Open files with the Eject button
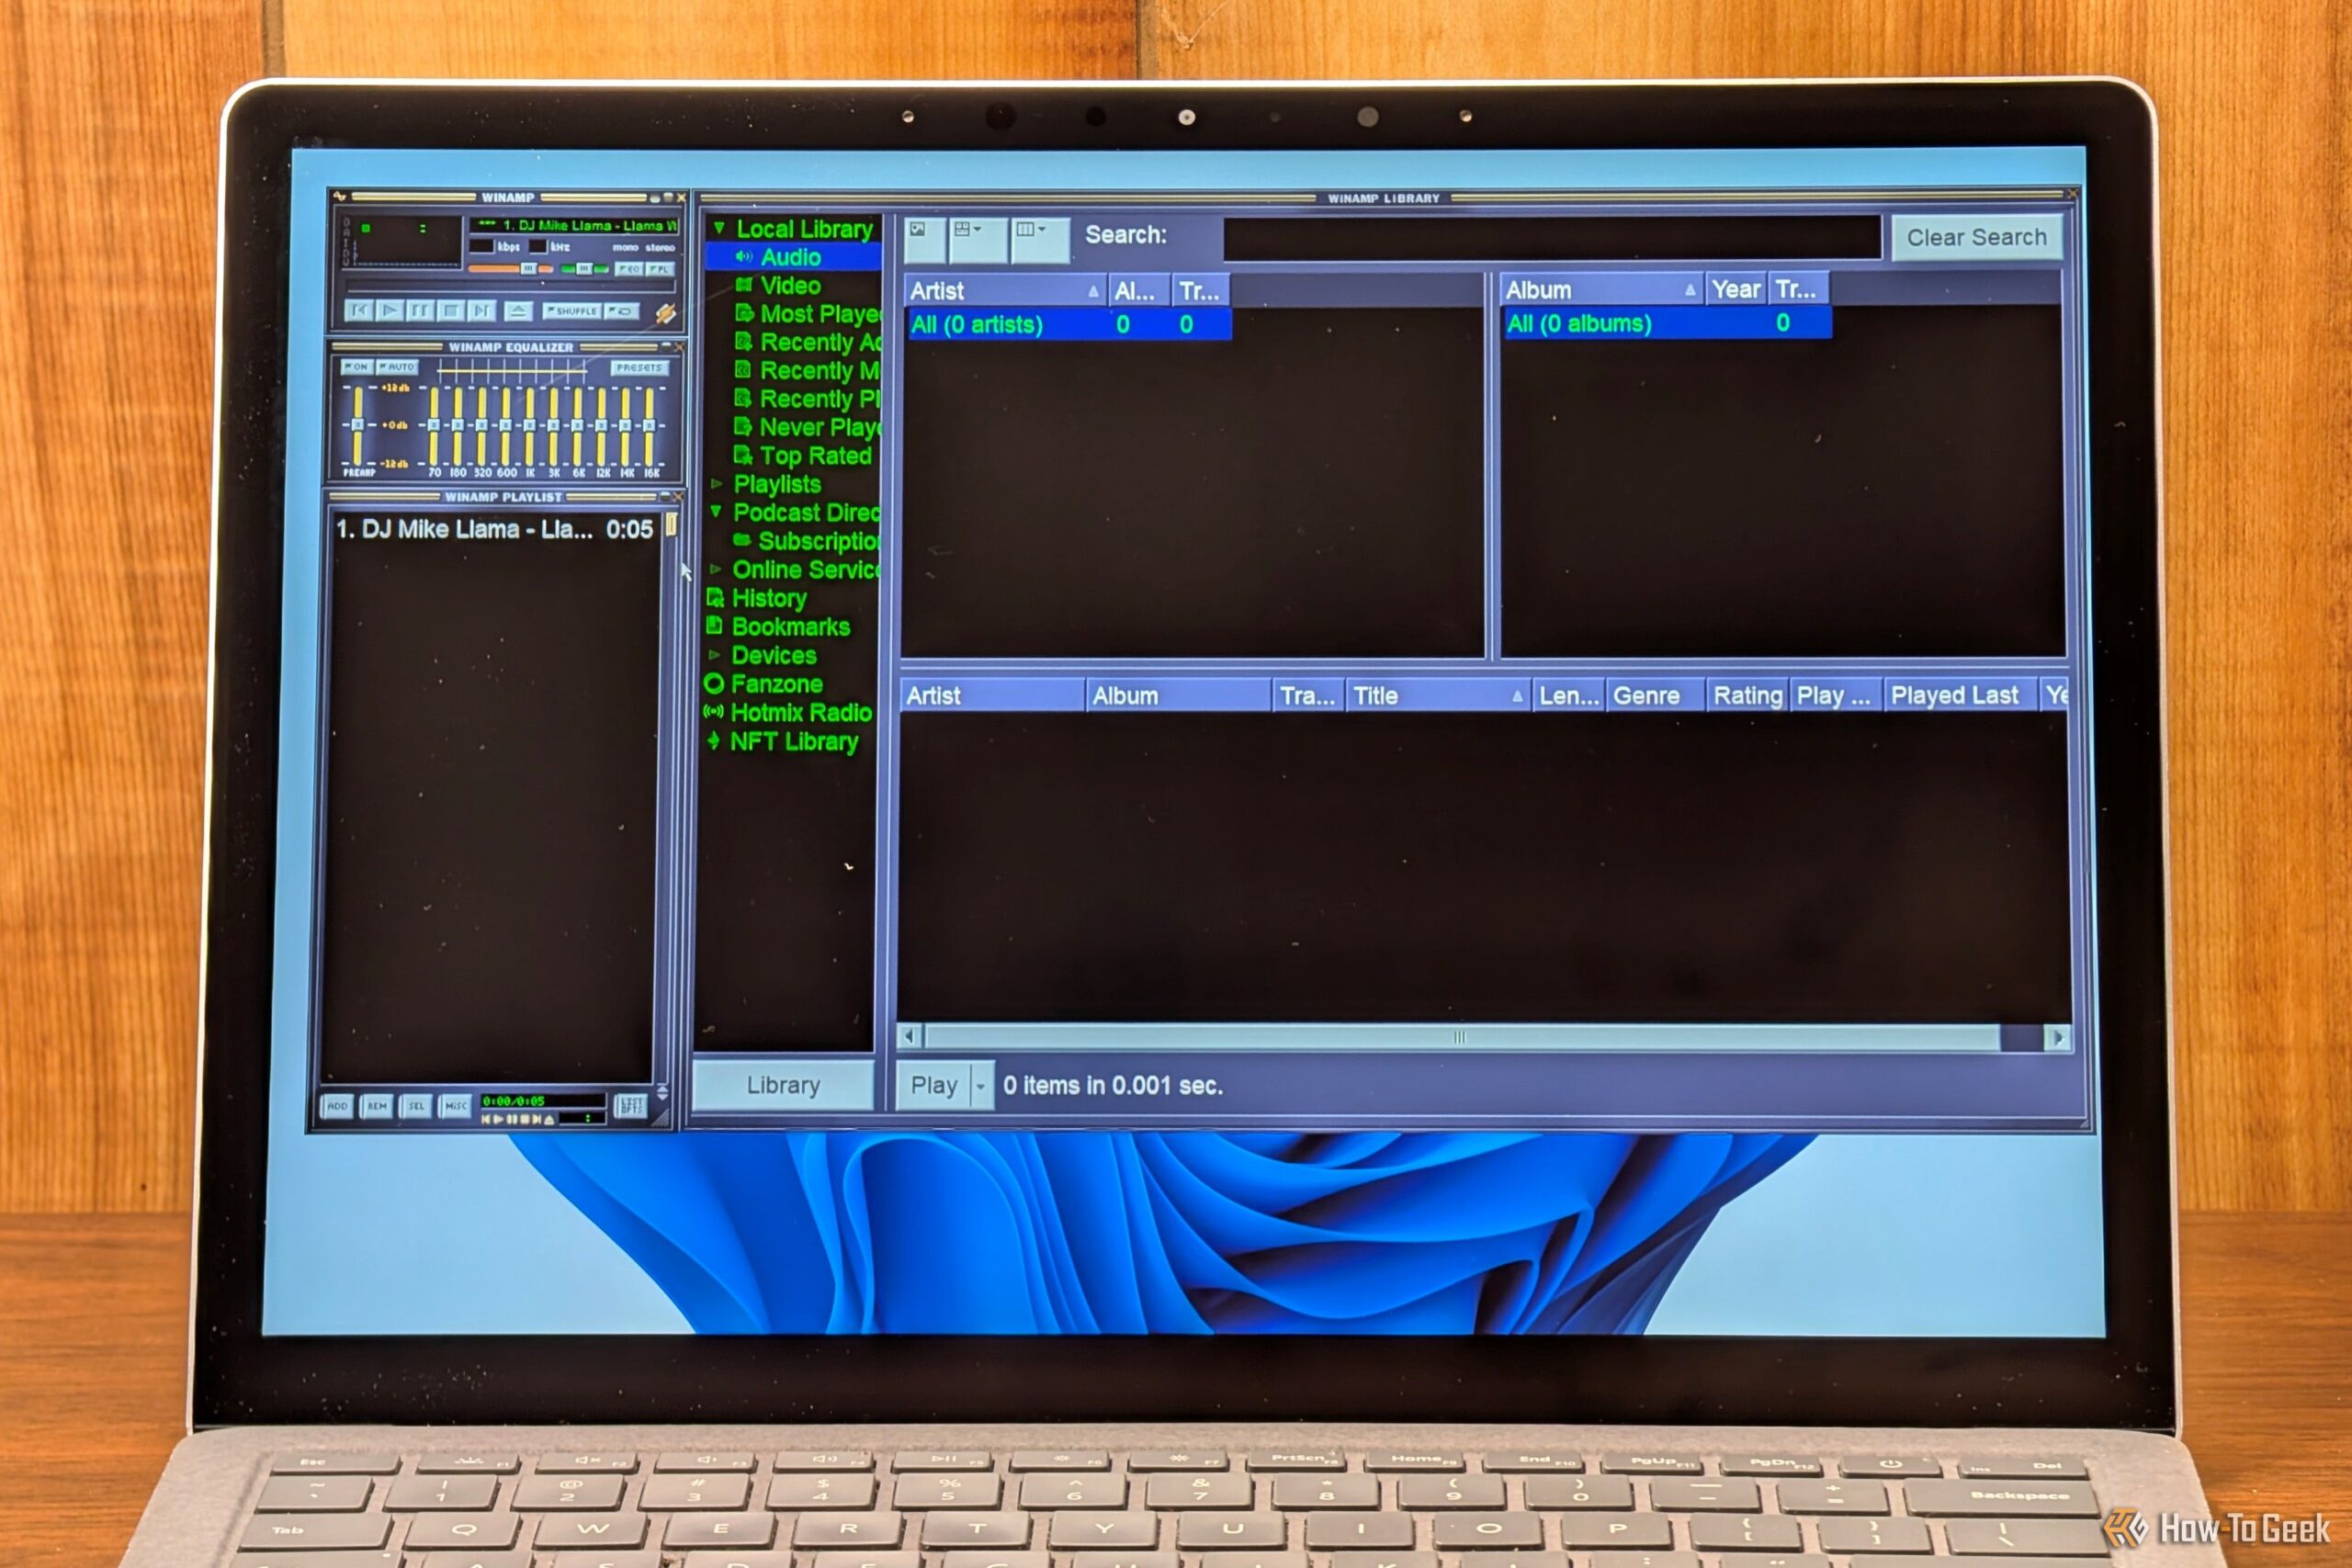Image resolution: width=2352 pixels, height=1568 pixels. (x=518, y=312)
